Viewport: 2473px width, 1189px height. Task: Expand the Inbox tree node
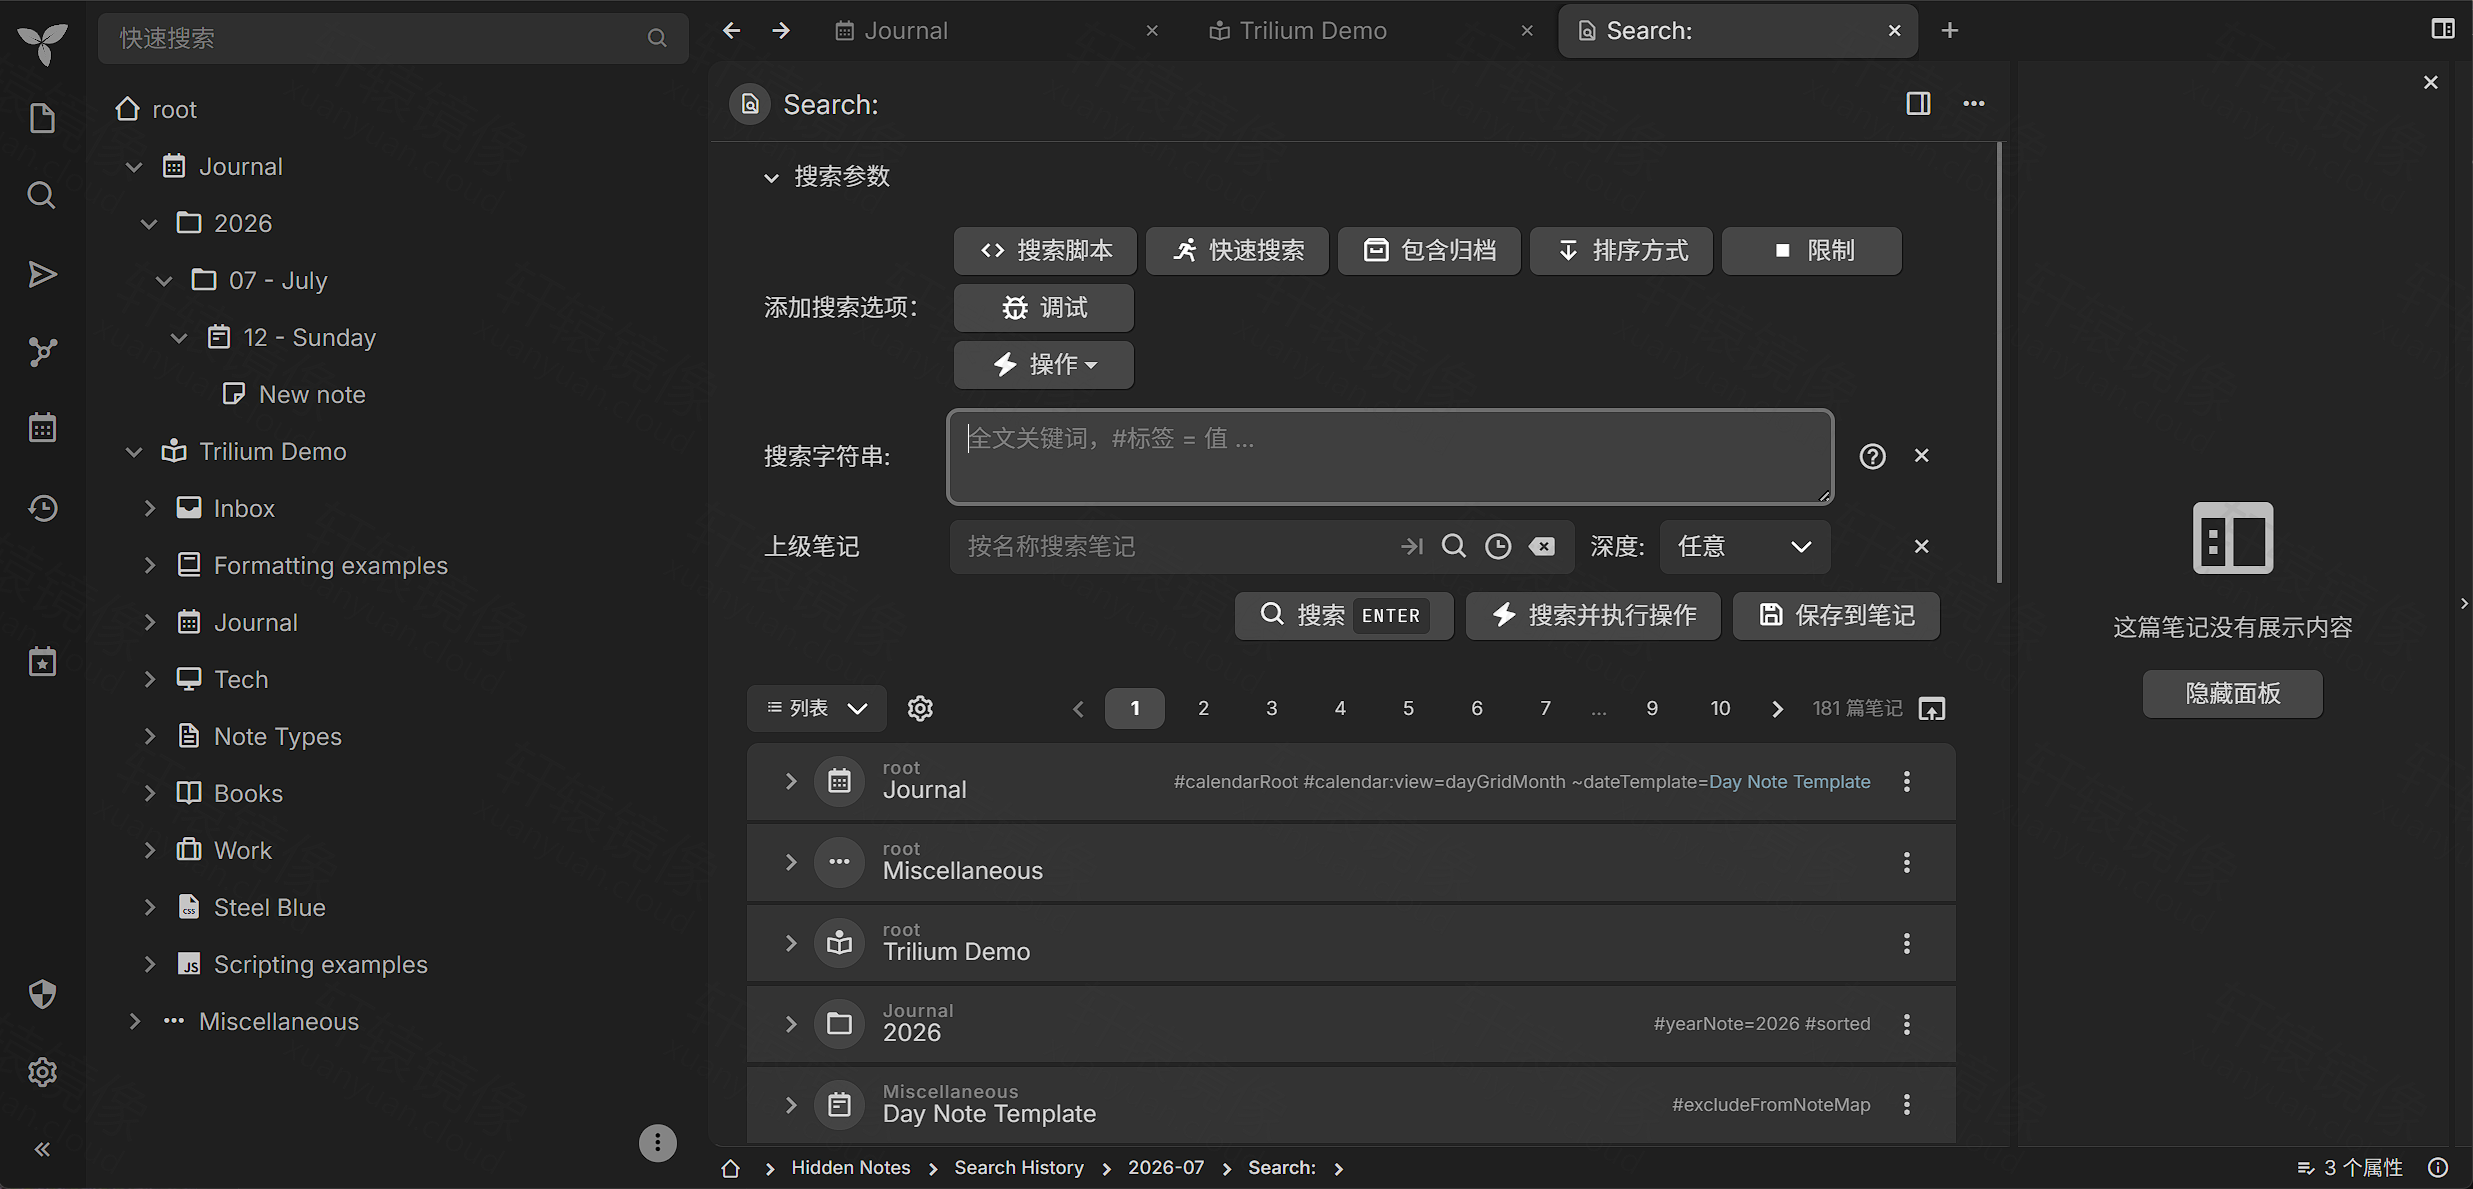point(149,508)
